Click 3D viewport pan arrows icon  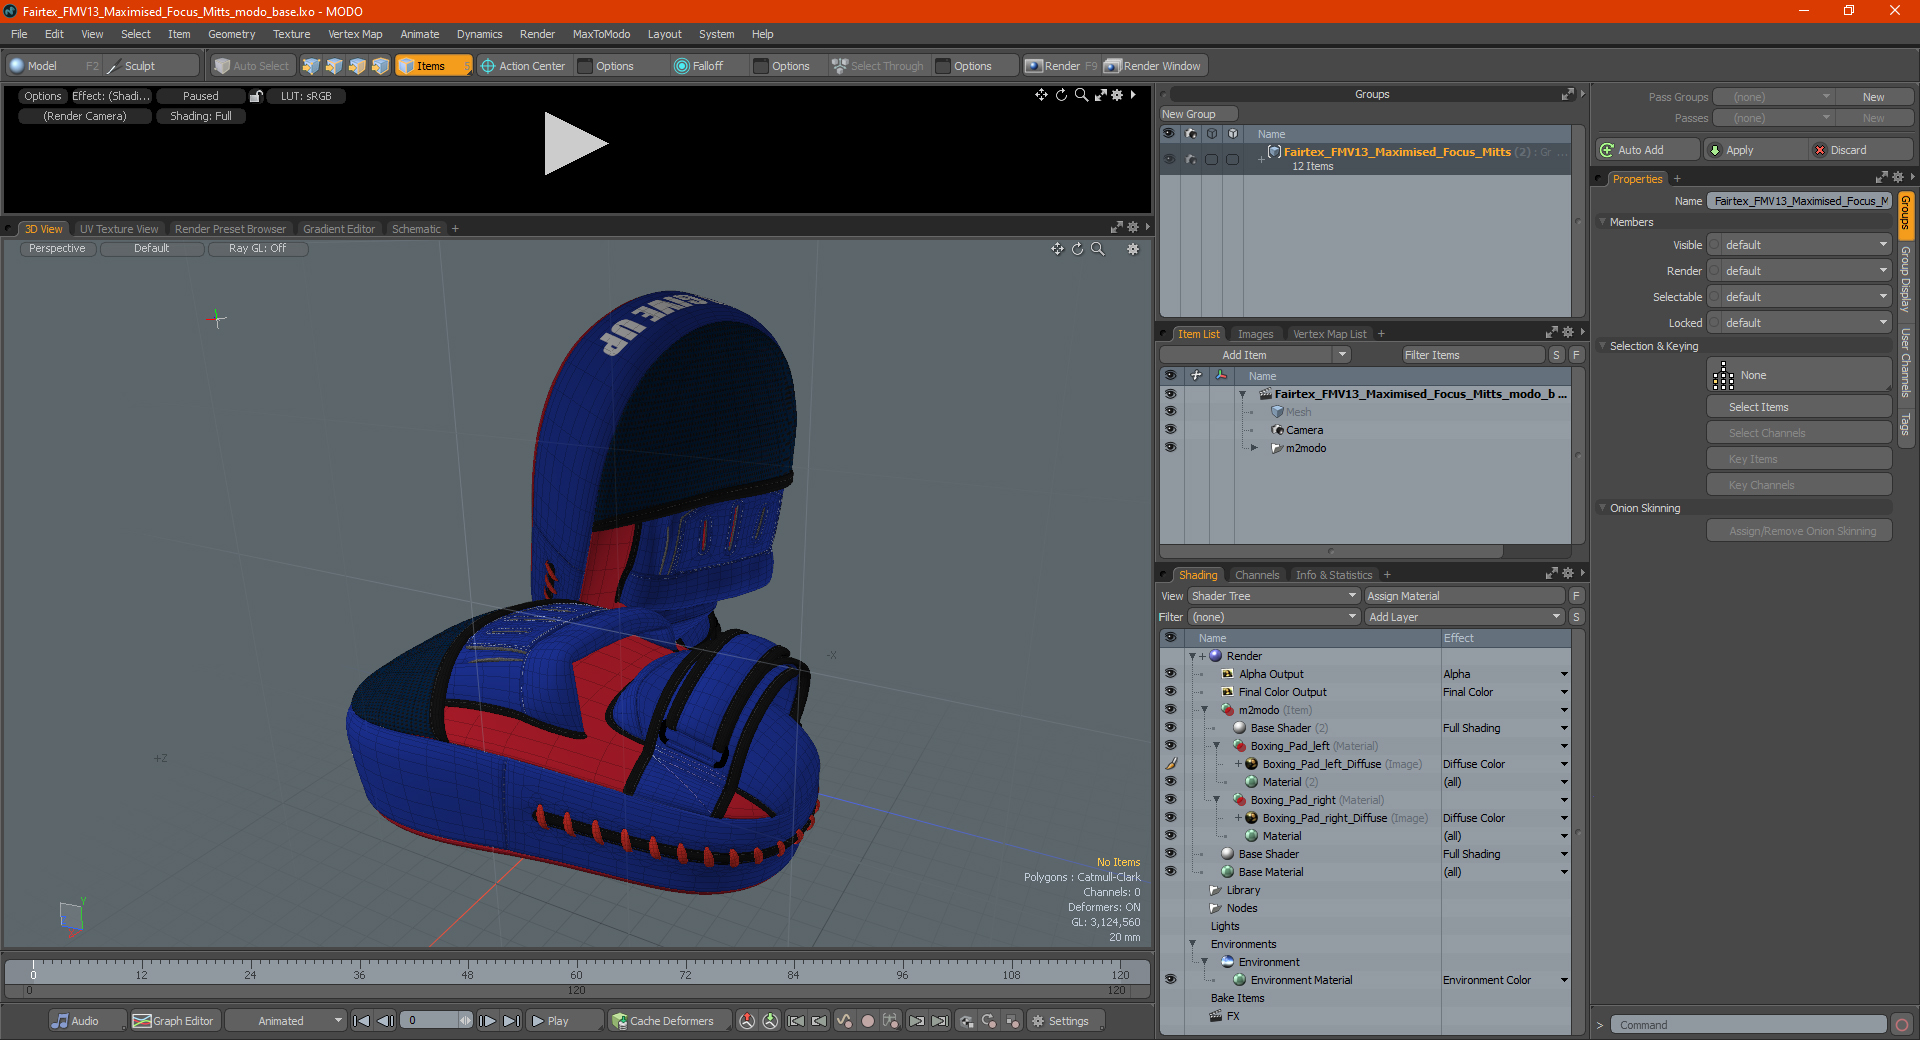coord(1057,249)
